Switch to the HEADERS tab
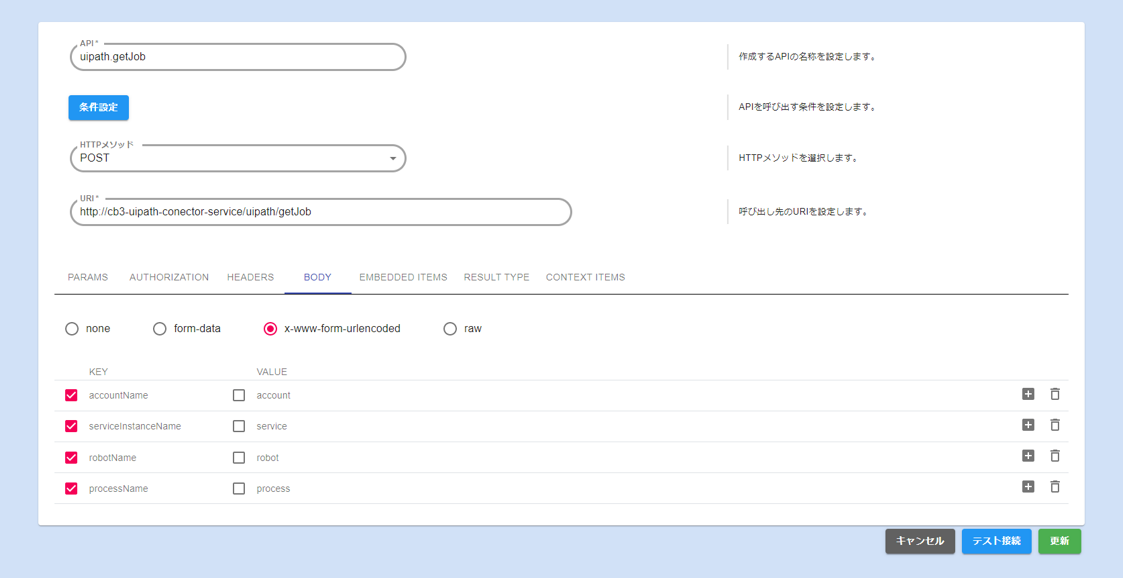This screenshot has height=578, width=1123. tap(250, 277)
